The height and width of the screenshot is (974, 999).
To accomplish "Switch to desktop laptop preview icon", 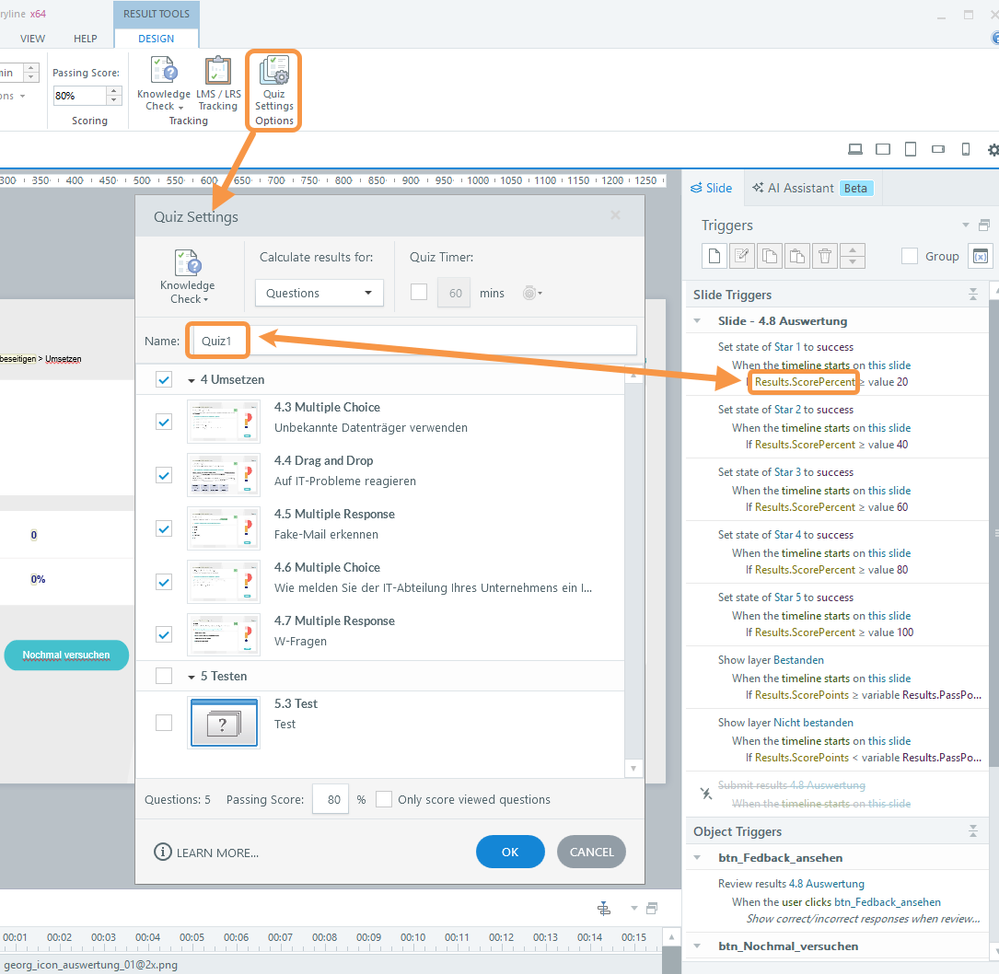I will [x=855, y=149].
